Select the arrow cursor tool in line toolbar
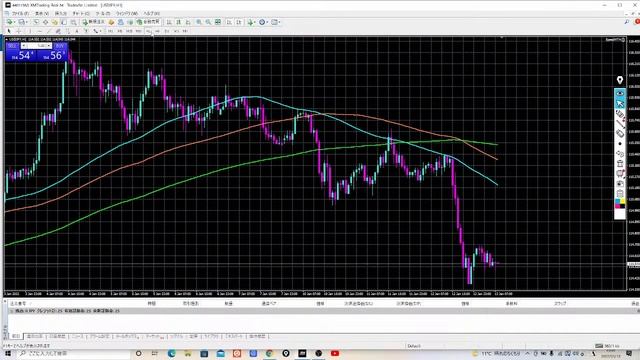The image size is (640, 360). [9, 31]
